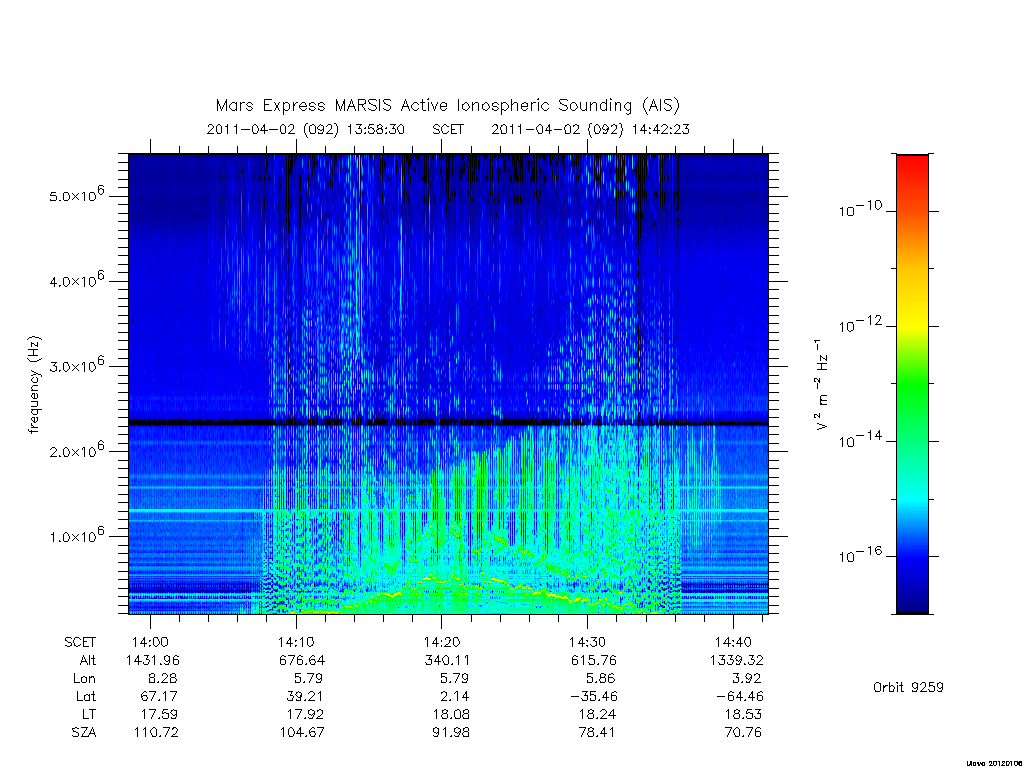Click the plot title 'Mars Express MARSIS Active Ionospheric Sounding (AIS)'

tap(447, 105)
